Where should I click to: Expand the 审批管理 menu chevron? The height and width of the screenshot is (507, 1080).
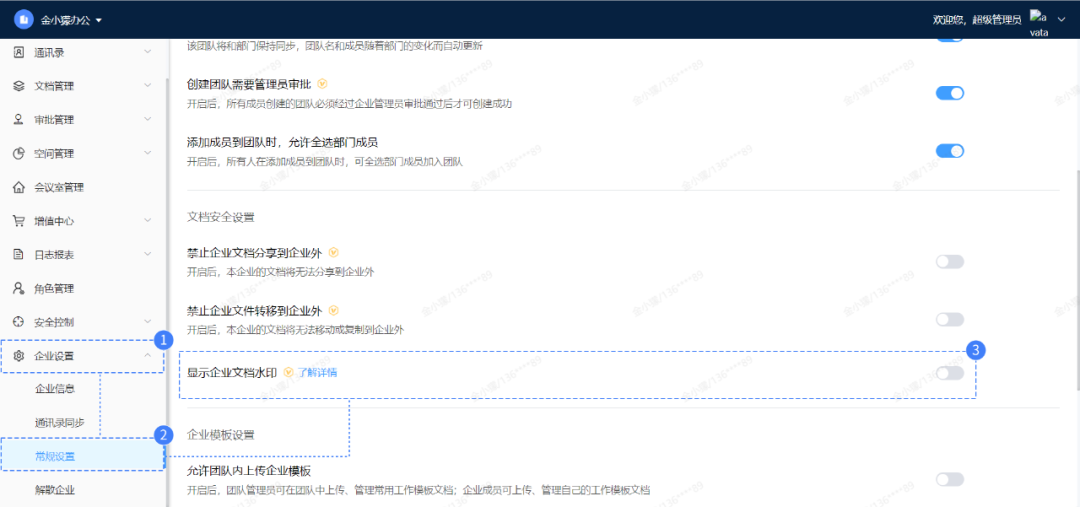pyautogui.click(x=147, y=120)
